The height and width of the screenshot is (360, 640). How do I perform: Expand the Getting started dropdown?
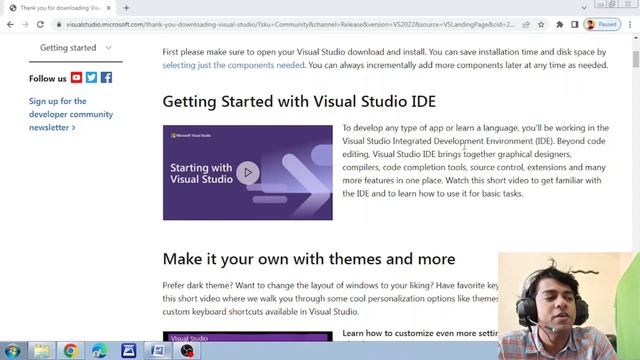tap(76, 48)
